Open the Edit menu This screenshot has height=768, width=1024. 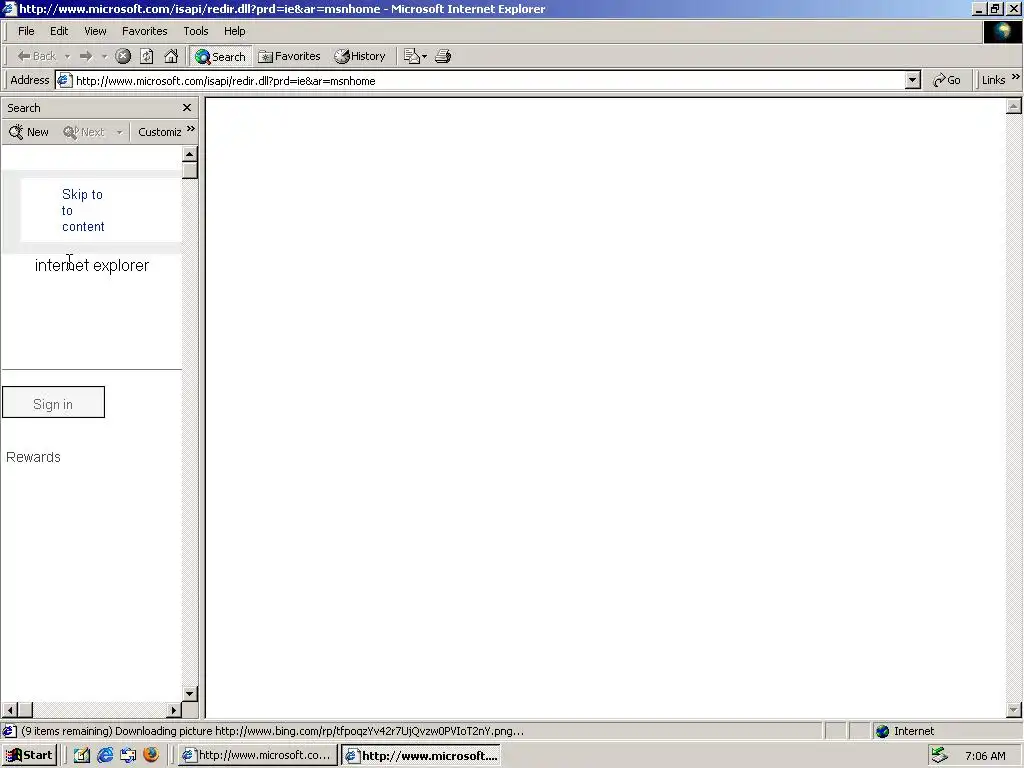tap(59, 31)
